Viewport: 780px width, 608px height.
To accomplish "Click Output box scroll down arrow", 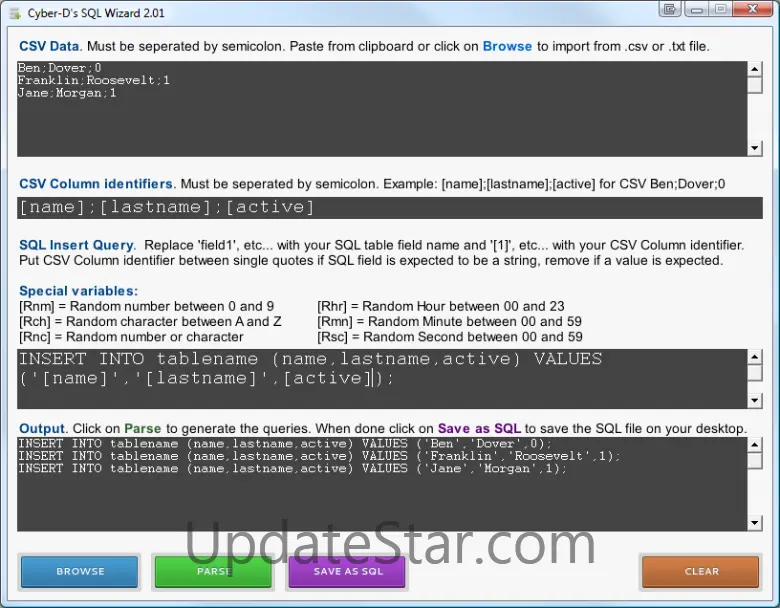I will [755, 522].
